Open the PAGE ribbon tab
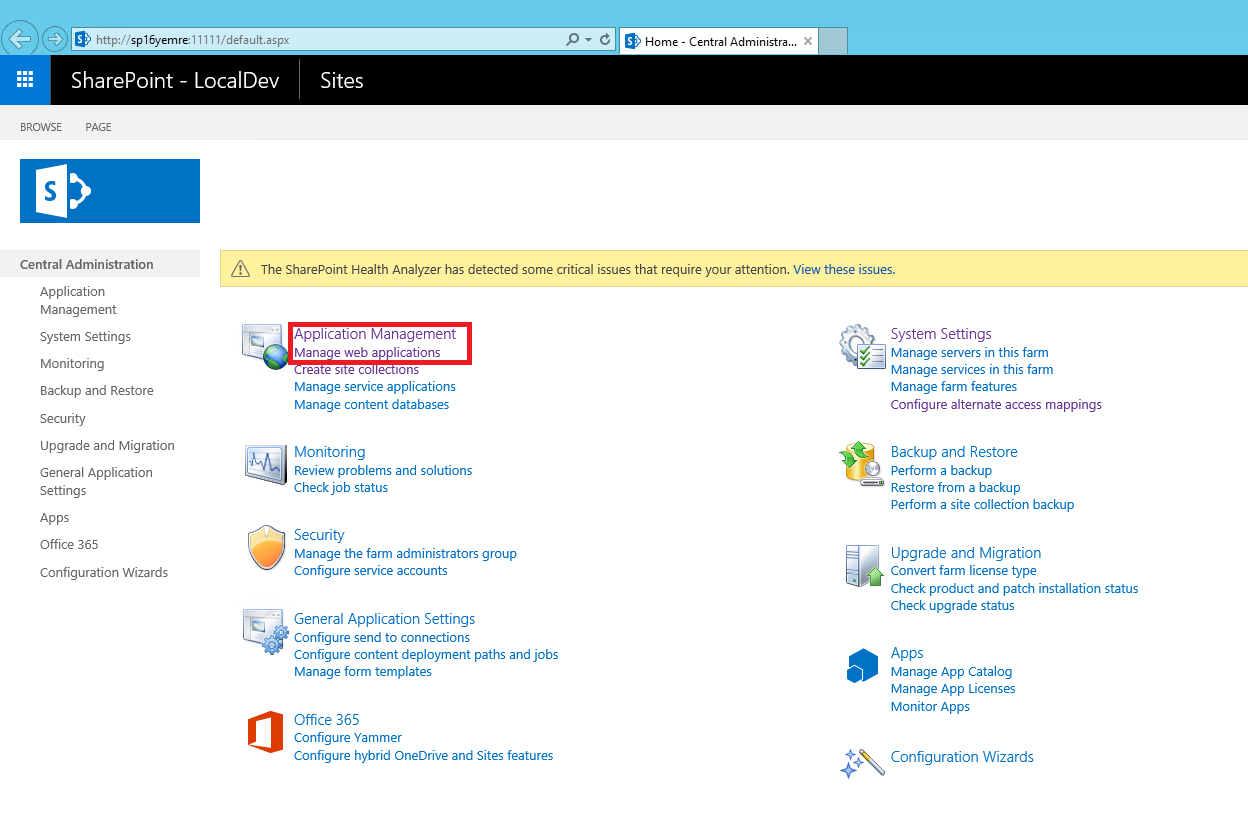Viewport: 1248px width, 813px height. (98, 127)
